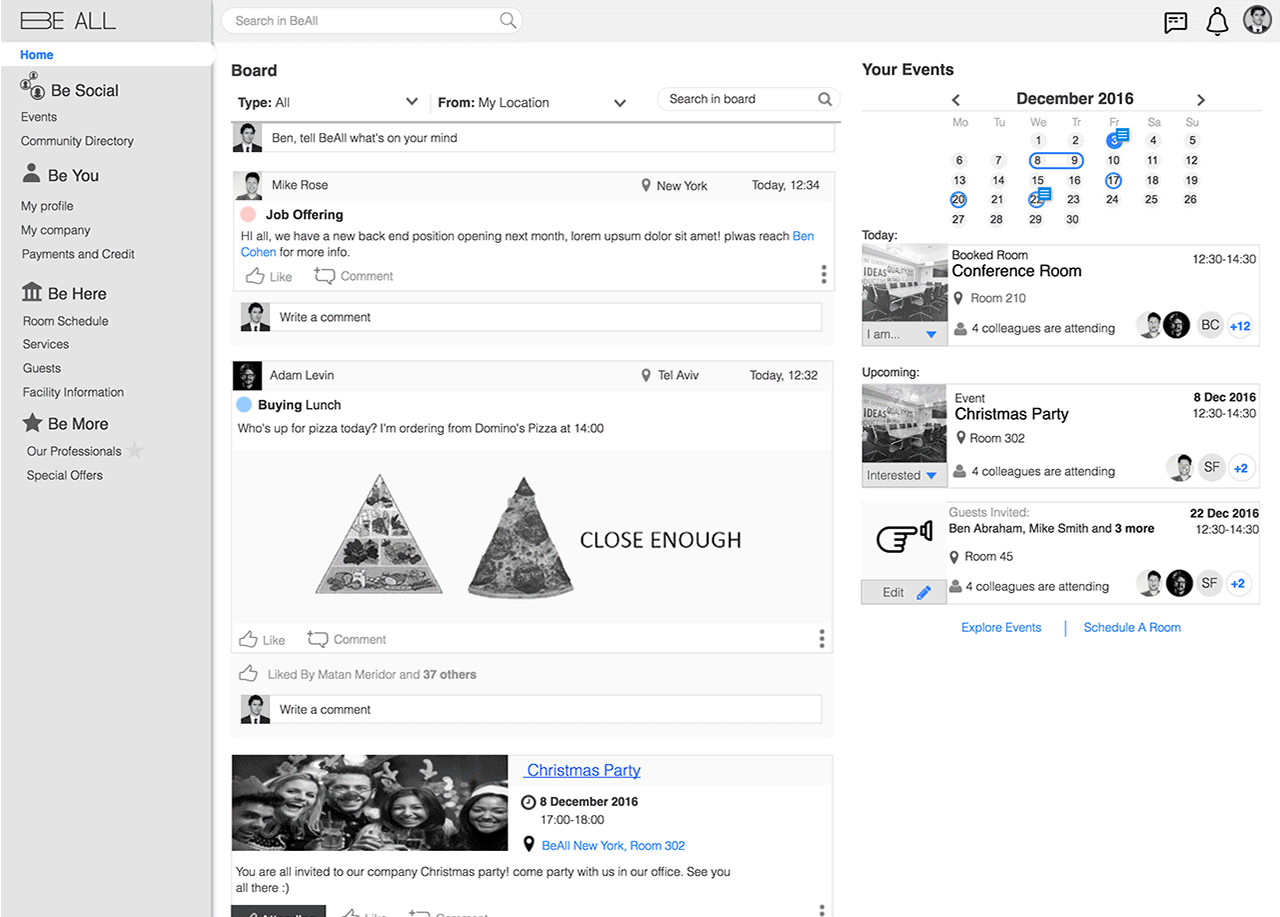Click the BE ALL logo
Viewport: 1280px width, 917px height.
[x=68, y=20]
